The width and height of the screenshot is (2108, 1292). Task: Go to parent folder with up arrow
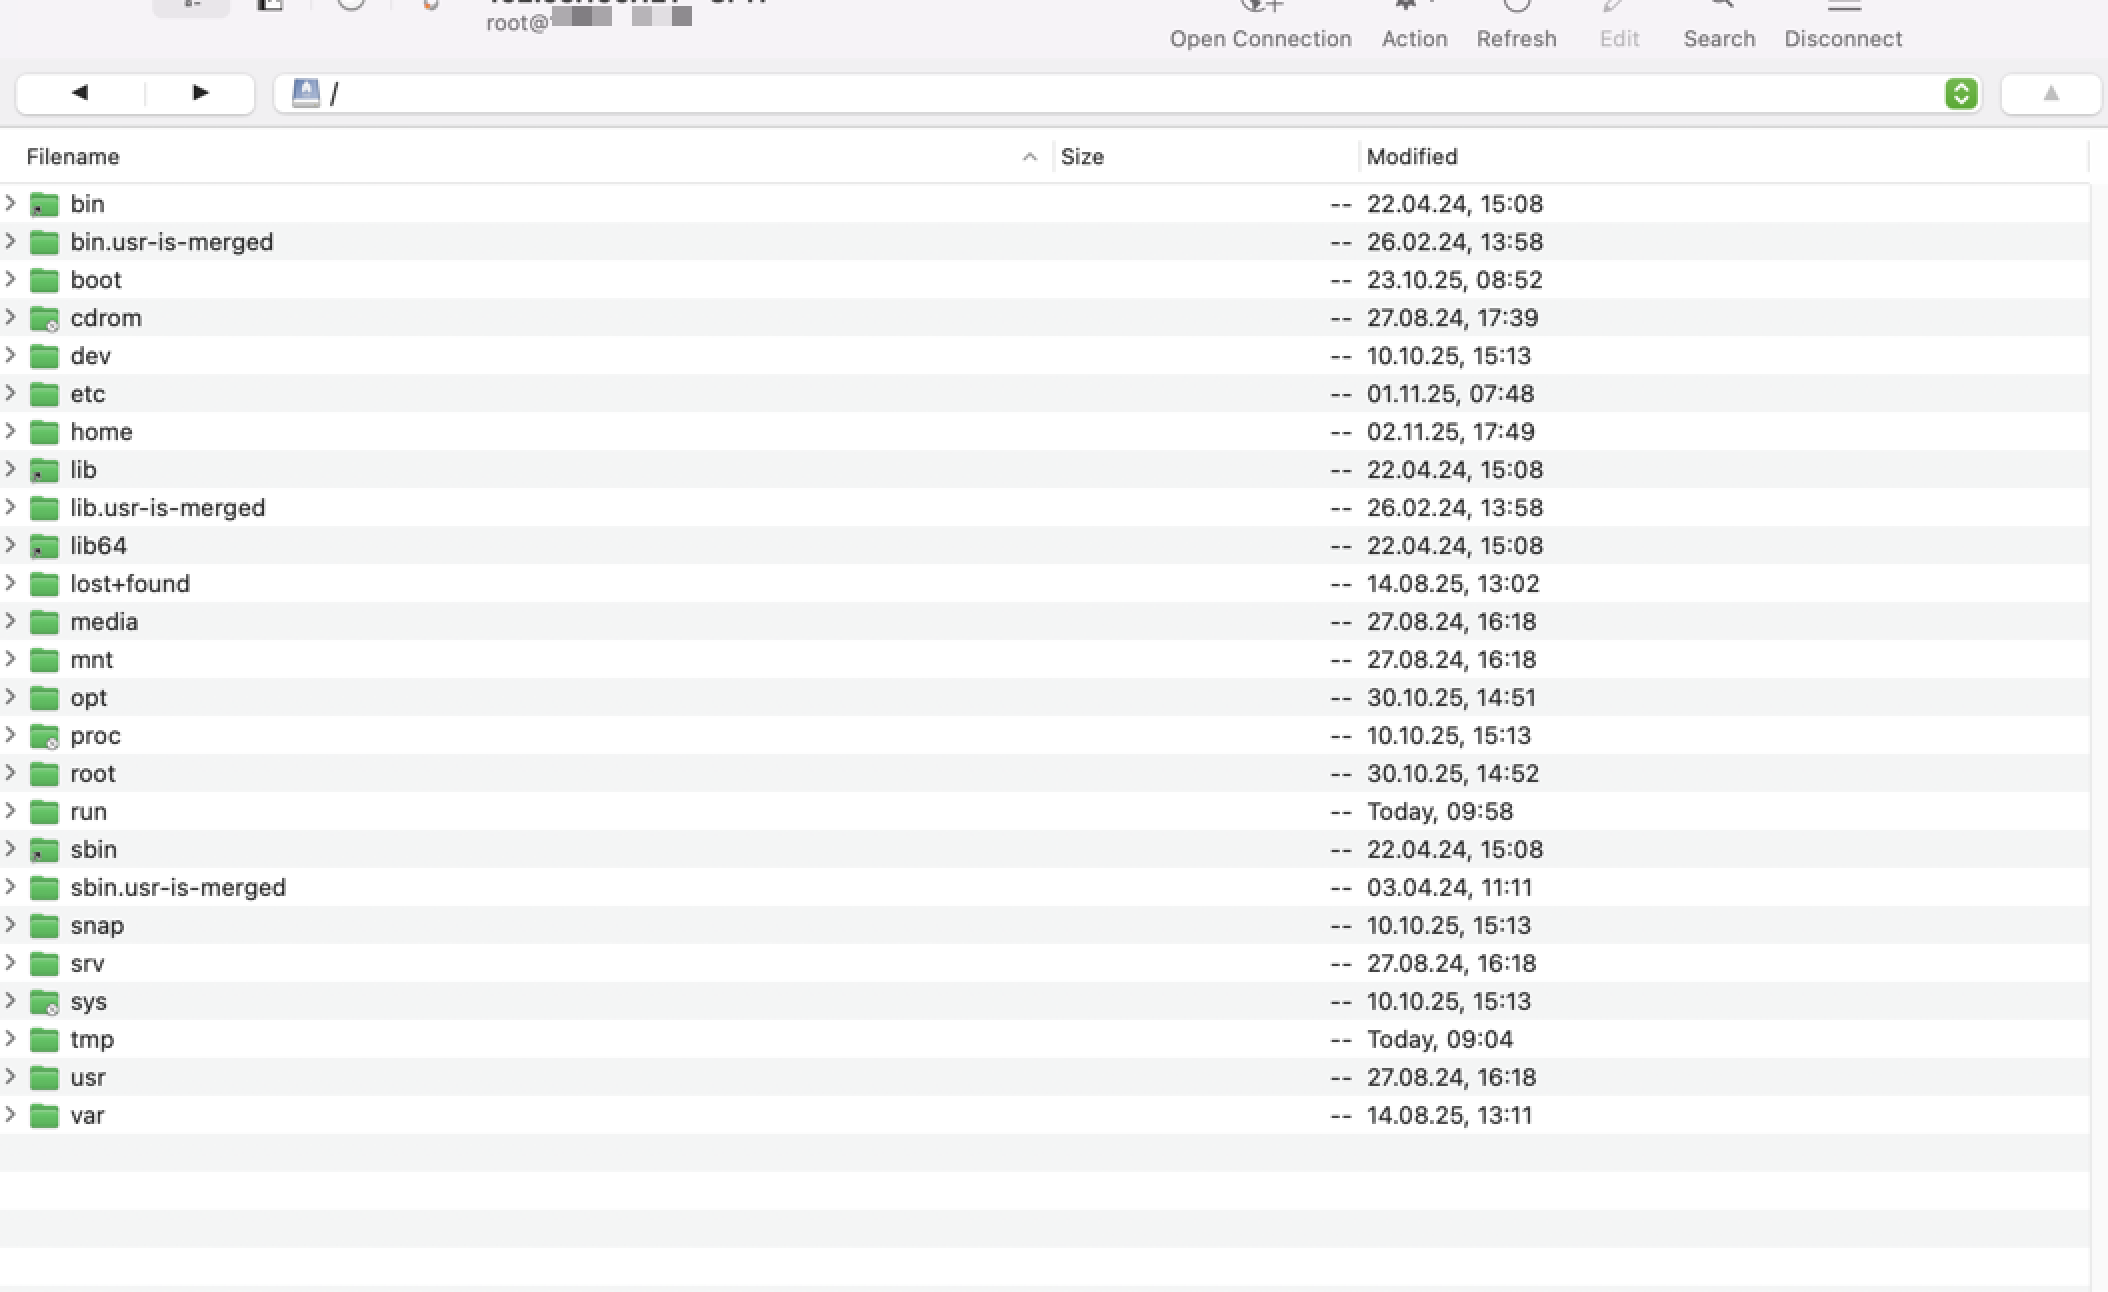point(2051,93)
